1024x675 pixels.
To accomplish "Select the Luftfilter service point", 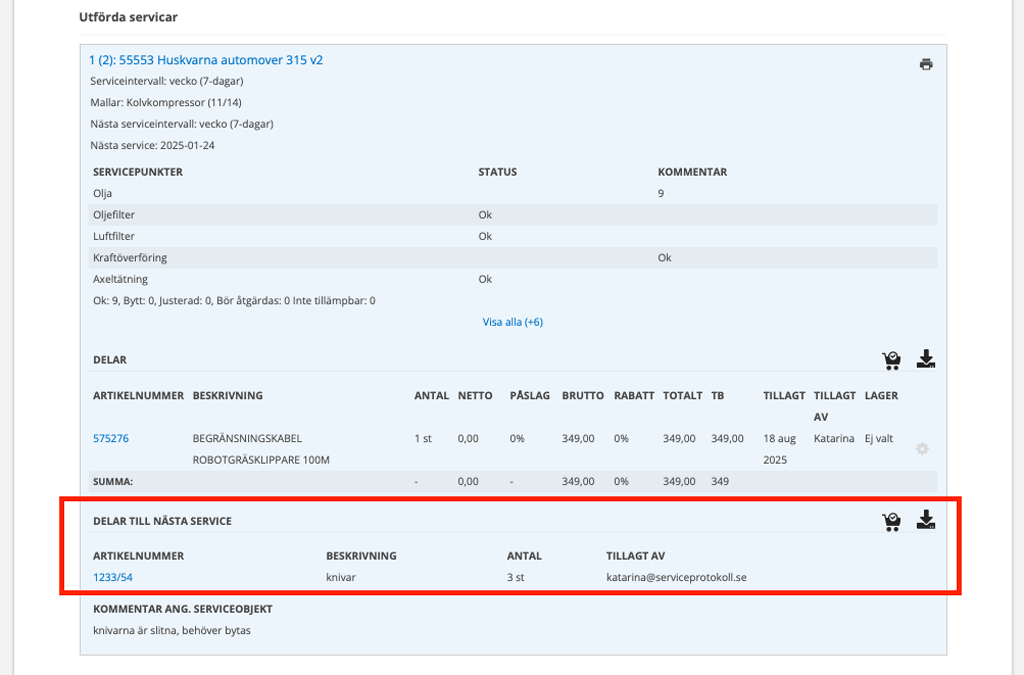I will pyautogui.click(x=513, y=236).
